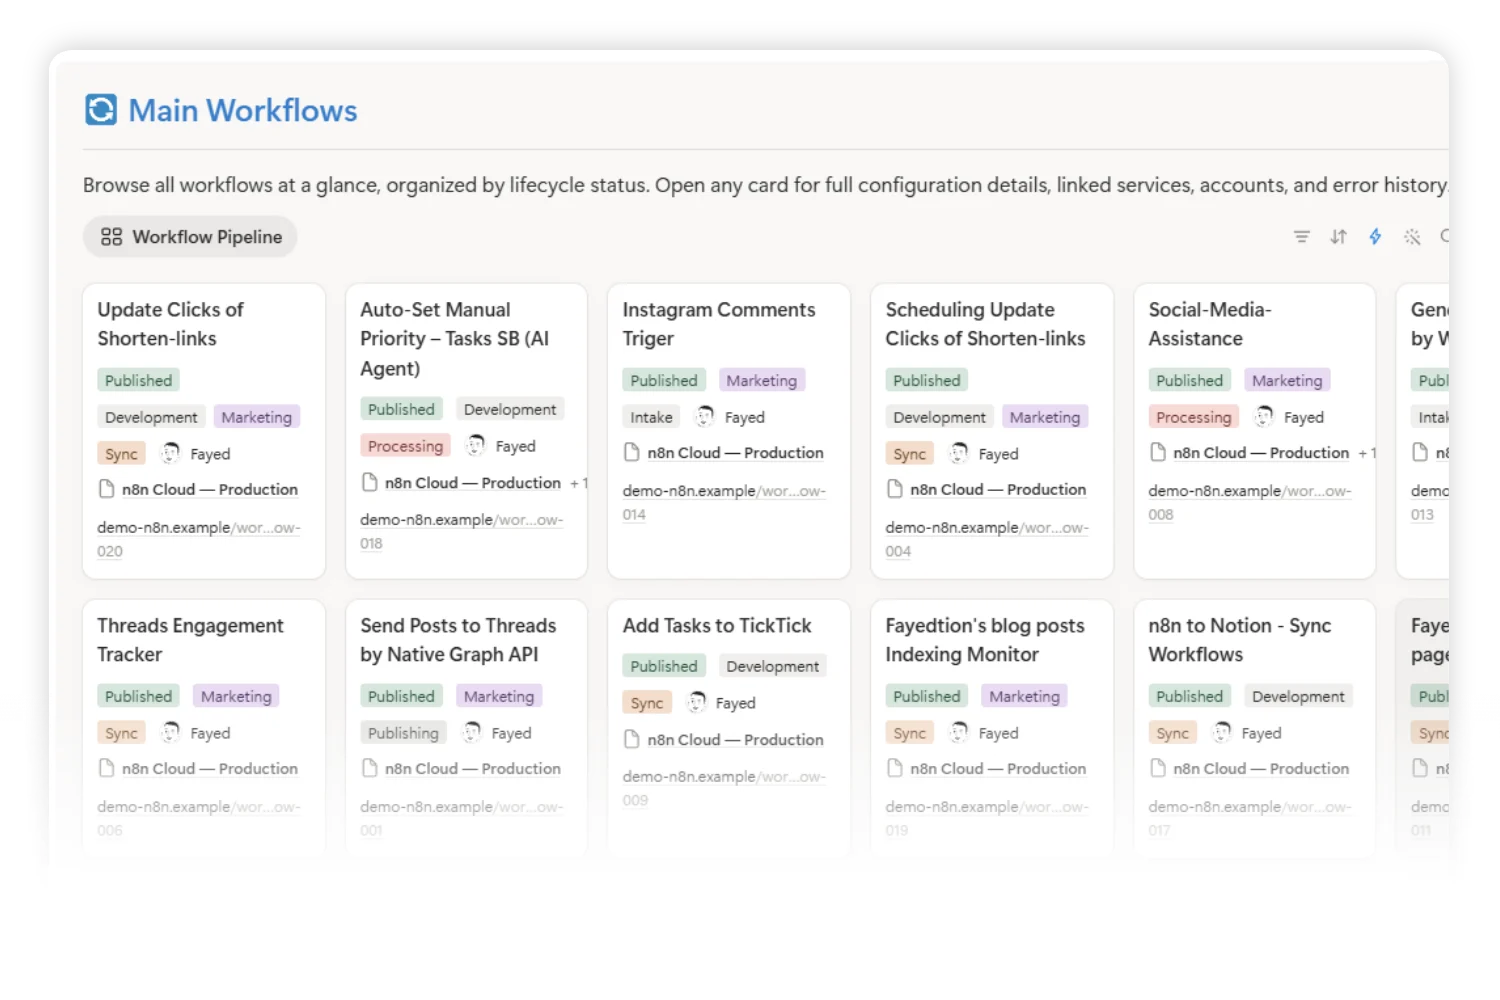The height and width of the screenshot is (1000, 1500).
Task: Click page icon beside n8n Cloud on Instagram card
Action: [x=632, y=453]
